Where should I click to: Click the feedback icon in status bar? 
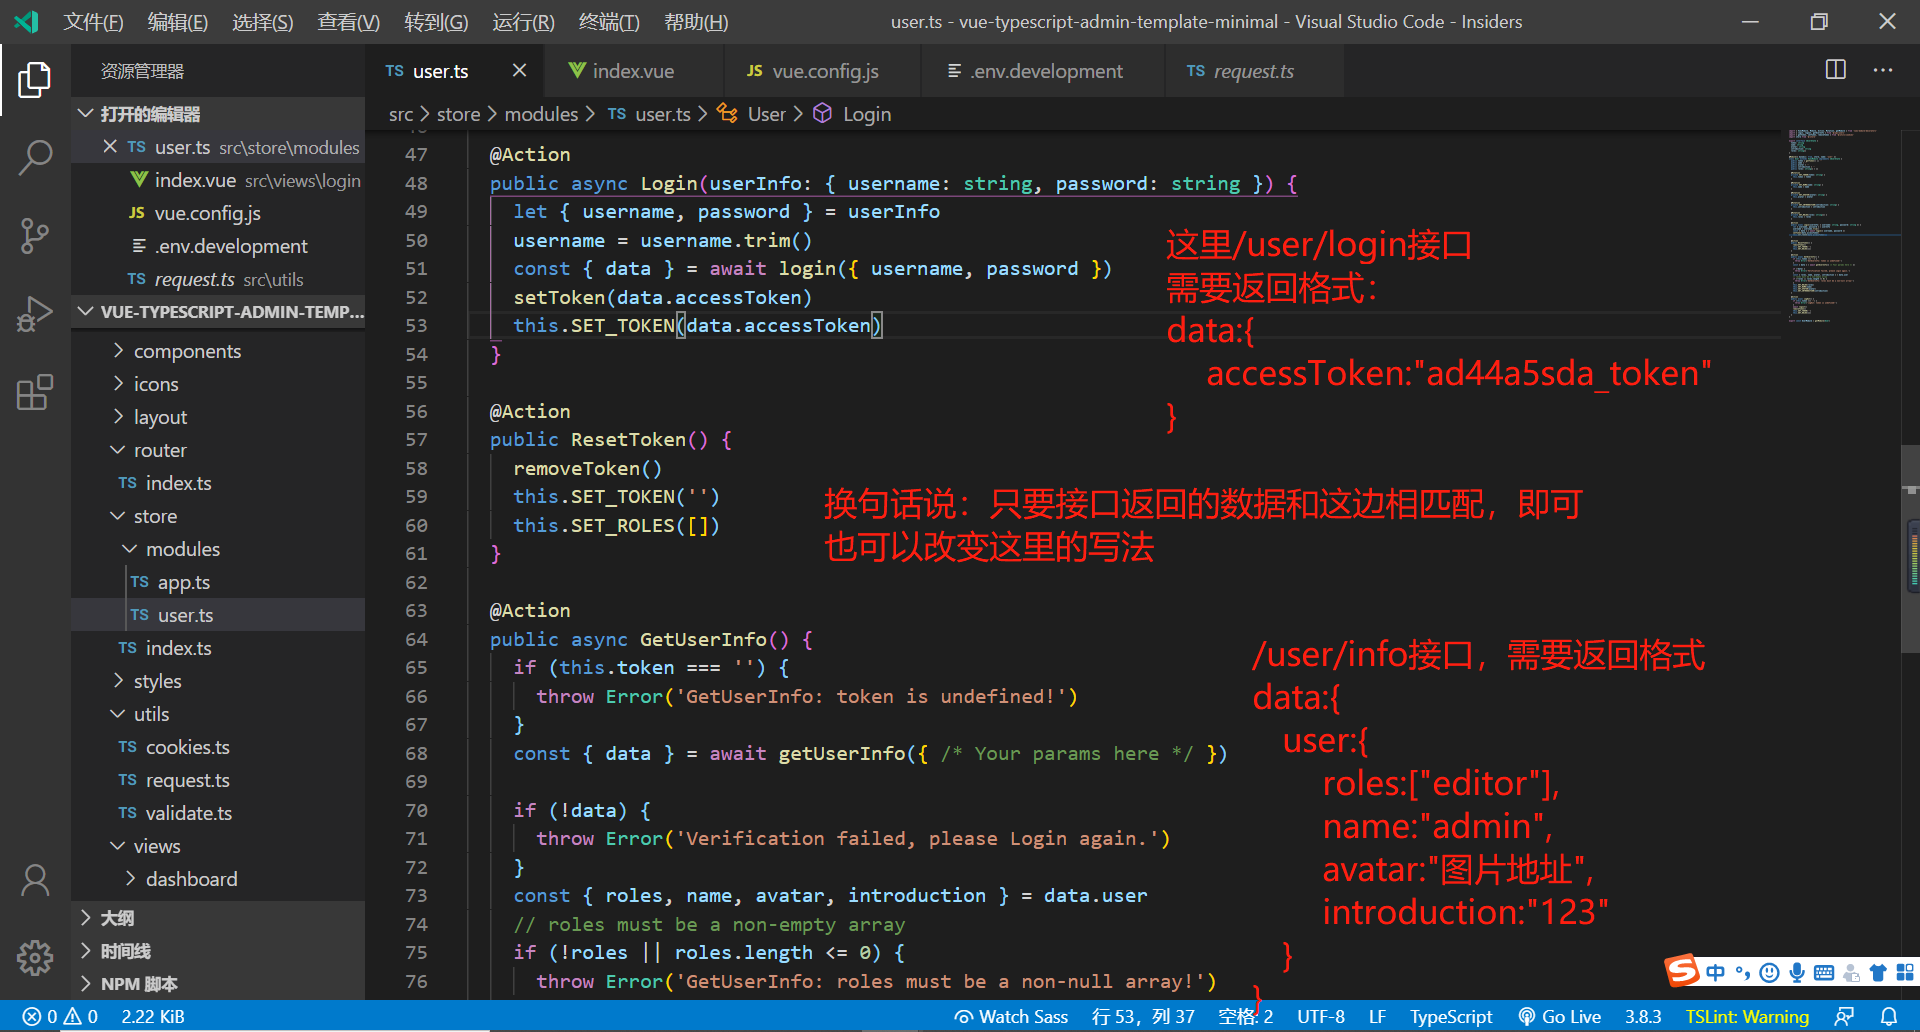click(1845, 1016)
